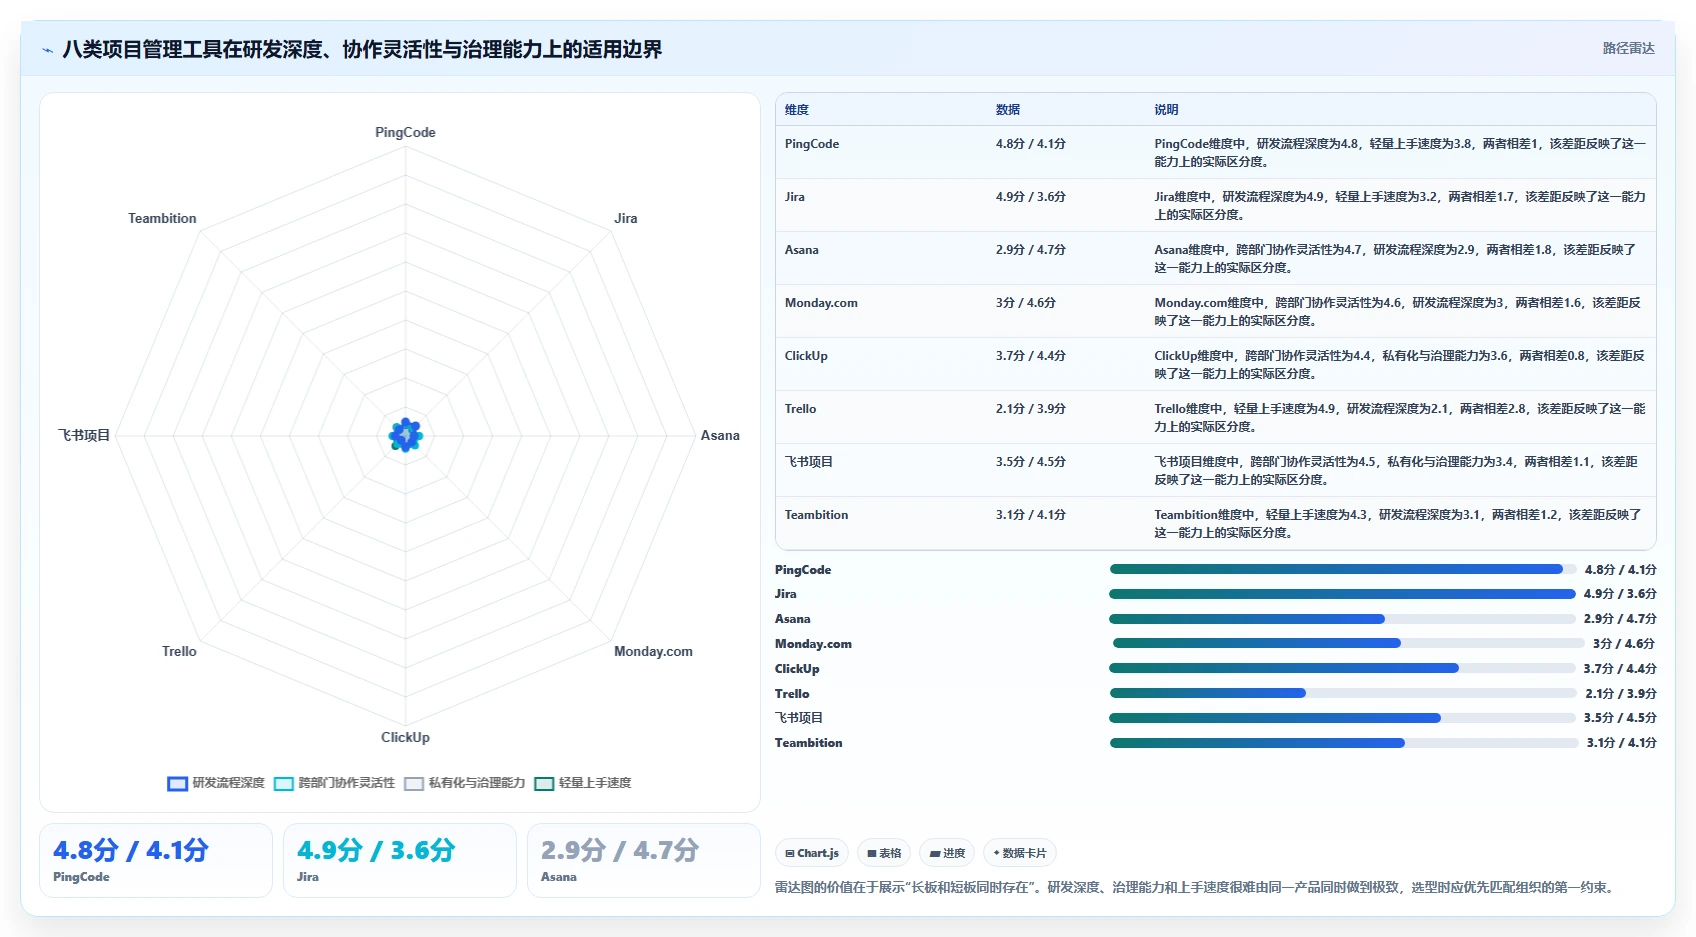Click the 飞书项目 radar axis label
This screenshot has height=937, width=1696.
coord(84,435)
